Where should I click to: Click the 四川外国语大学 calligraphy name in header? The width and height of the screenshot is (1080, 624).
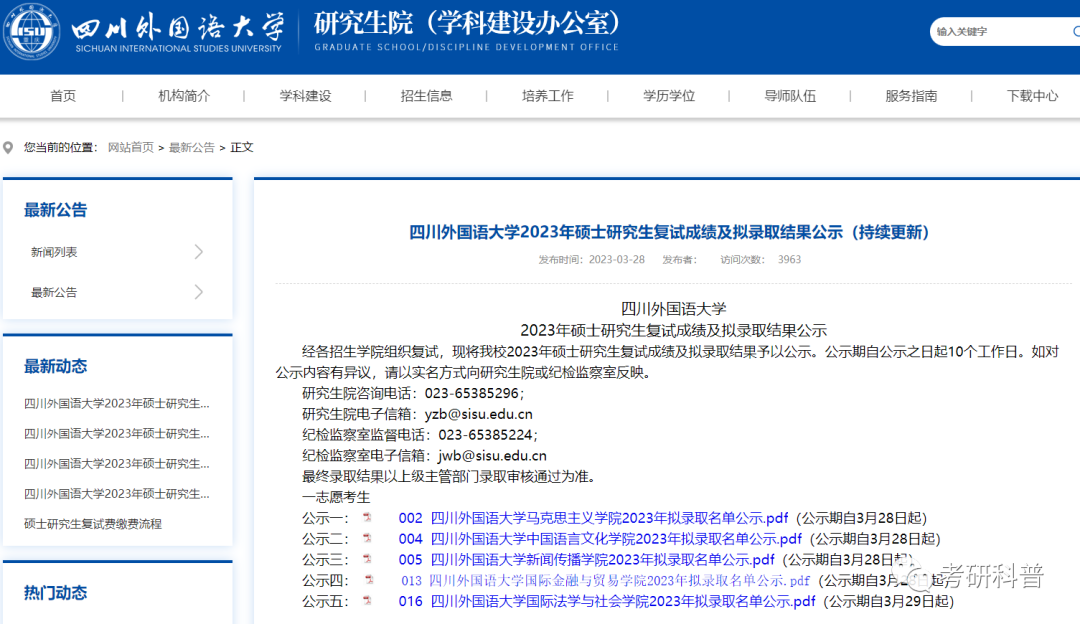pos(178,28)
